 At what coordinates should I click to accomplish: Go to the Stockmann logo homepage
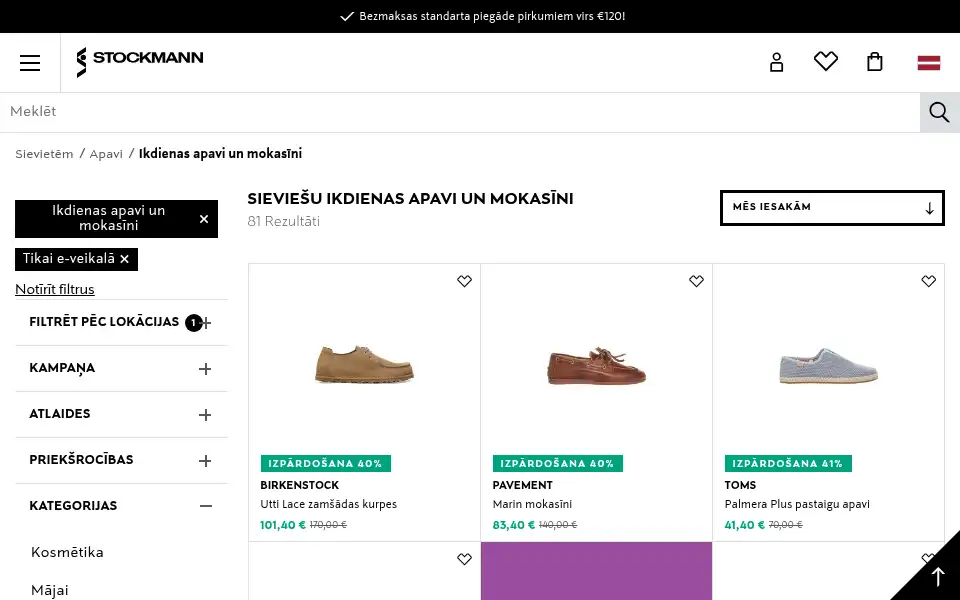pyautogui.click(x=140, y=62)
